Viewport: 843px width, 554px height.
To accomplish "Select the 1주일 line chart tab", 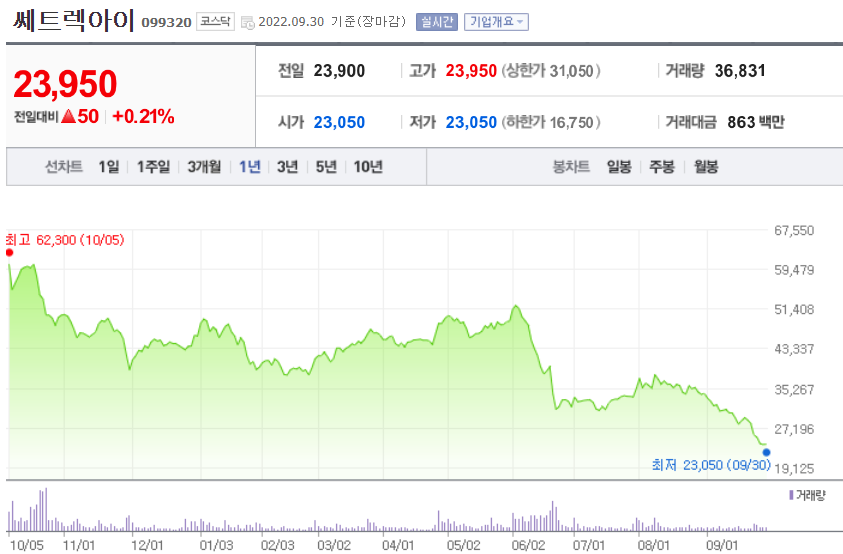I will 153,167.
